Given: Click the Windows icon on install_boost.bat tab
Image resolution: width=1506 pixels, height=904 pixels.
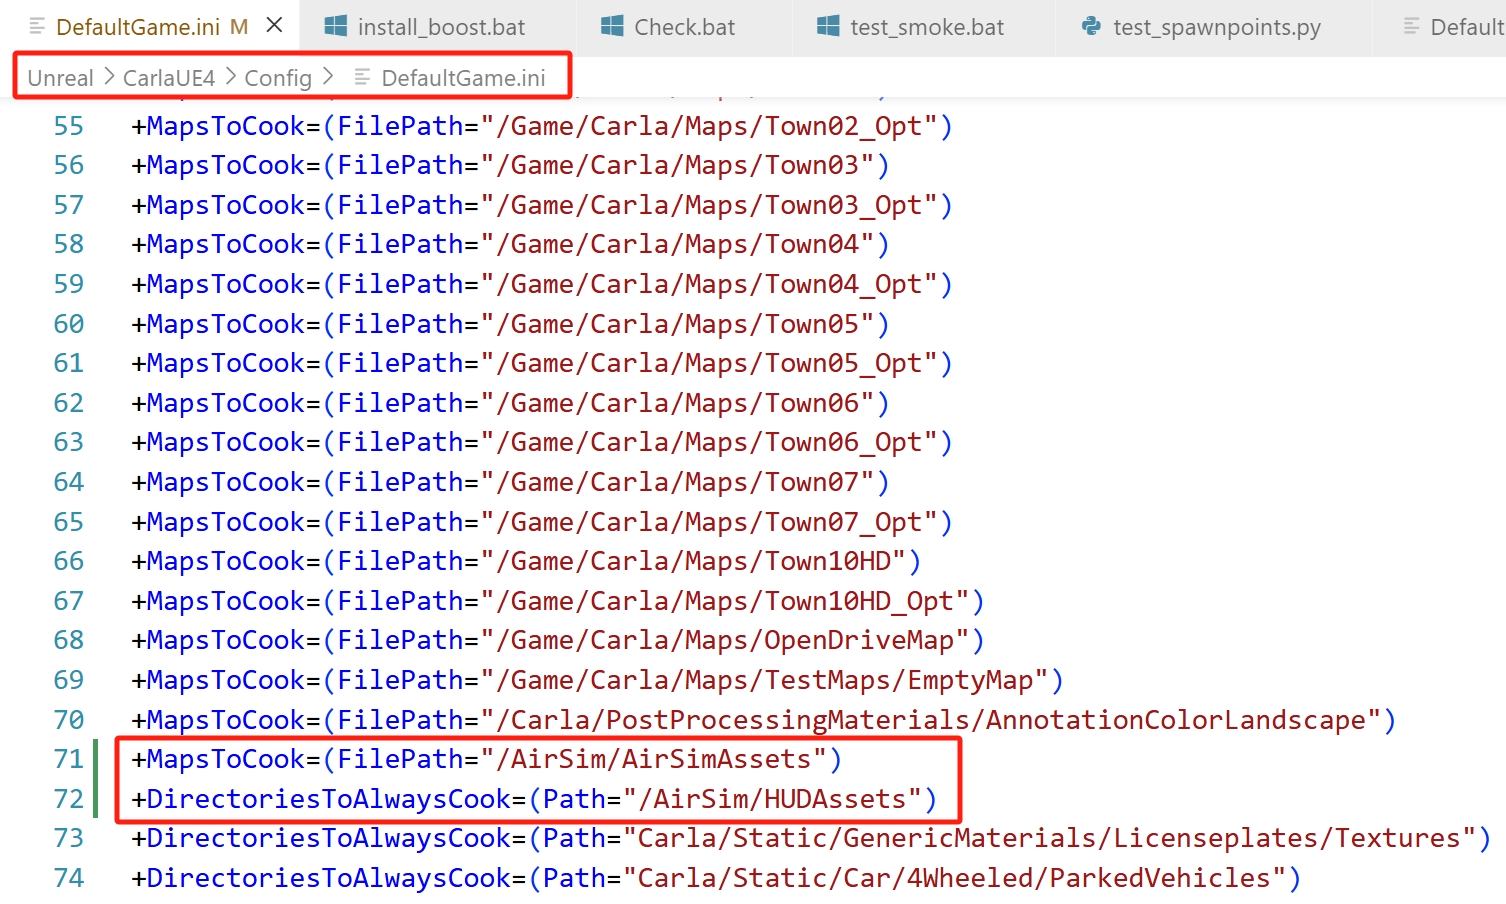Looking at the screenshot, I should click(336, 26).
